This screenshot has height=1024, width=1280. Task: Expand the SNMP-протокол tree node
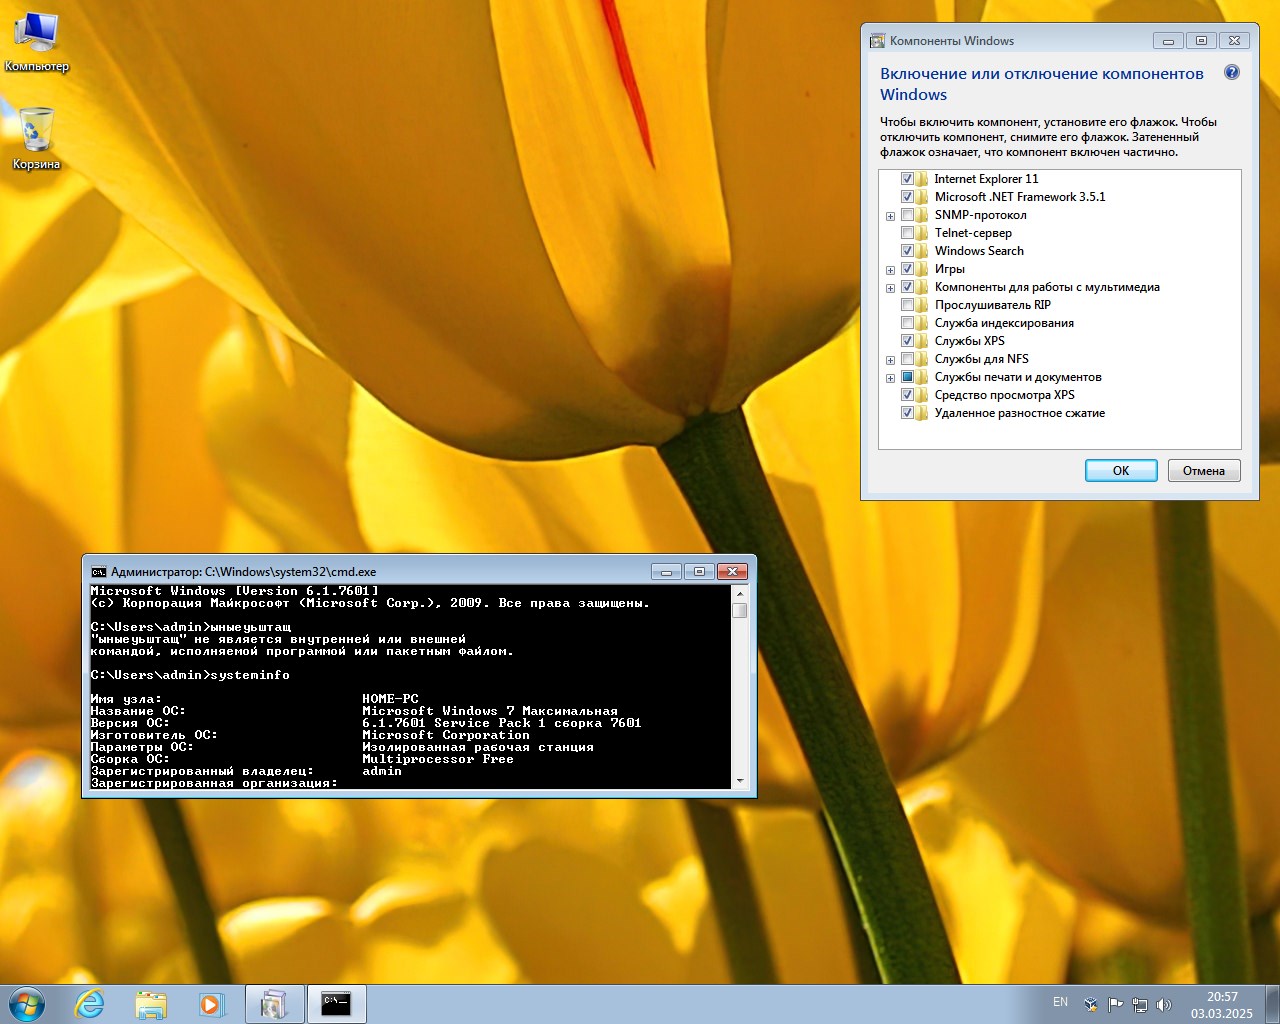coord(890,216)
